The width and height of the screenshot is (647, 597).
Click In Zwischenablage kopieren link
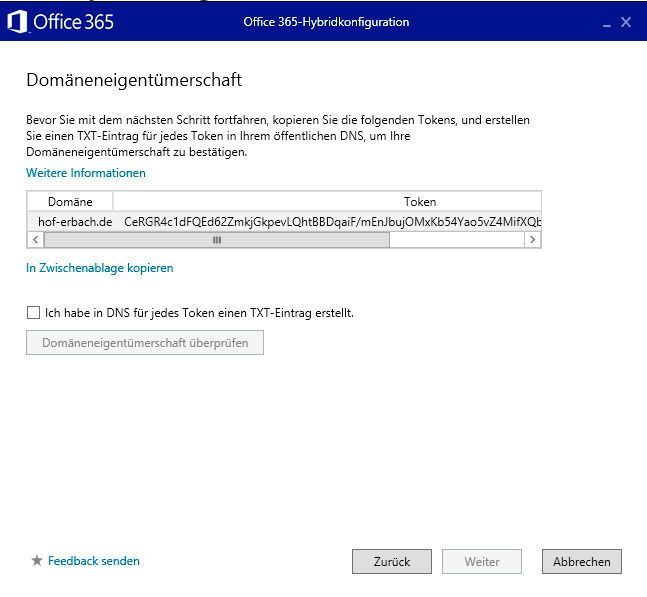(100, 268)
